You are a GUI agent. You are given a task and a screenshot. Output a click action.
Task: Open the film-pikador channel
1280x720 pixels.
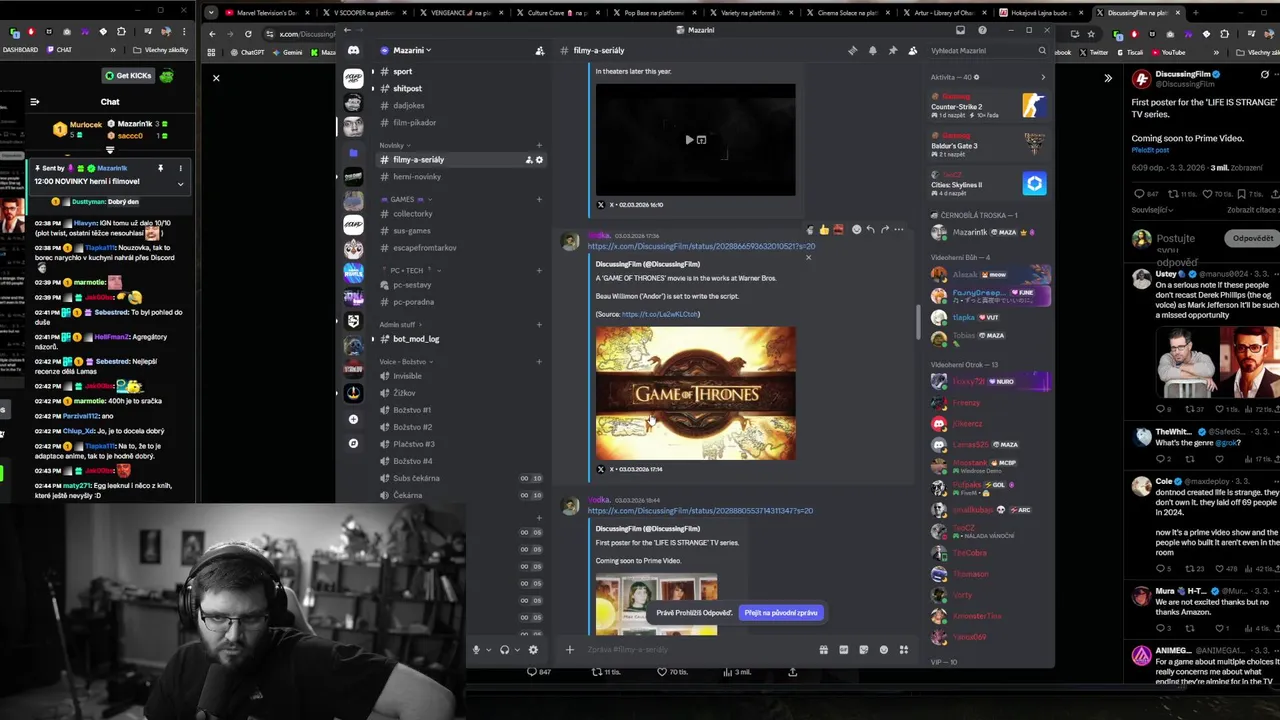(458, 122)
